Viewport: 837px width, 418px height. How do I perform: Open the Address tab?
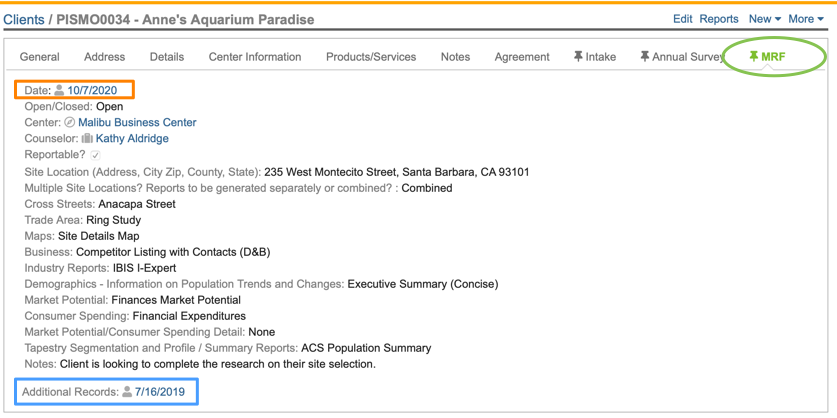(105, 57)
